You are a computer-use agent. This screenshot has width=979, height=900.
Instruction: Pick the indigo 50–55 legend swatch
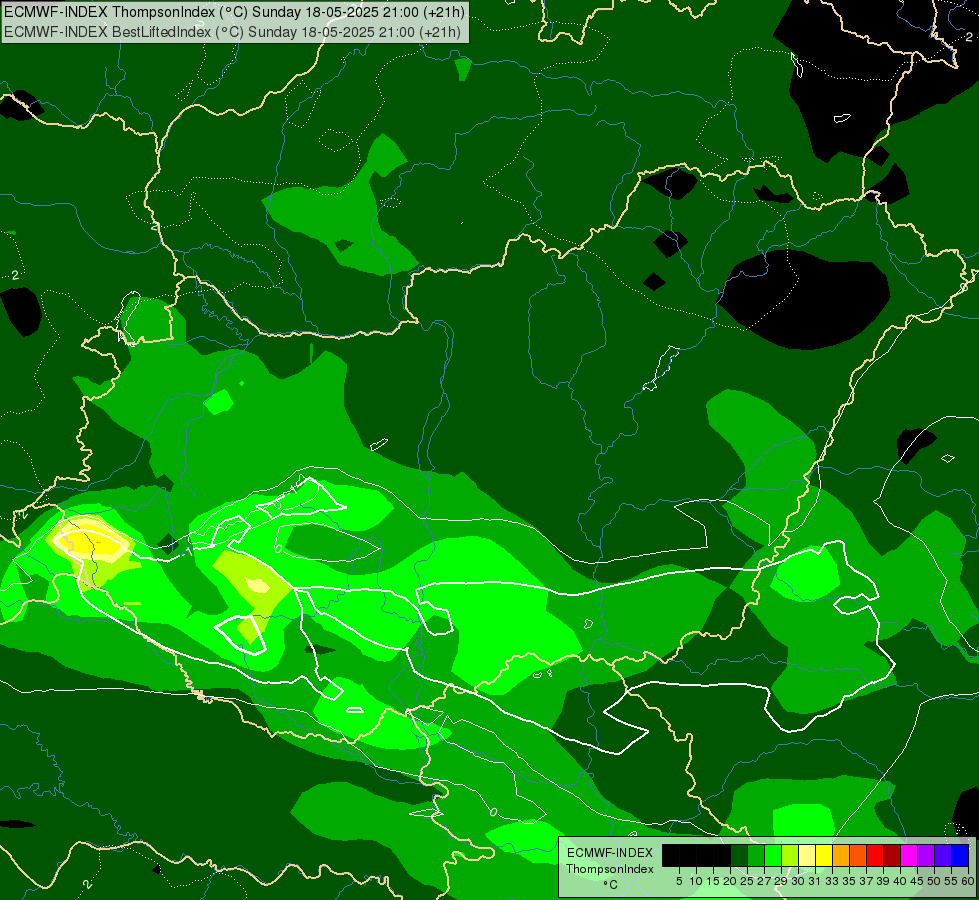click(x=943, y=855)
